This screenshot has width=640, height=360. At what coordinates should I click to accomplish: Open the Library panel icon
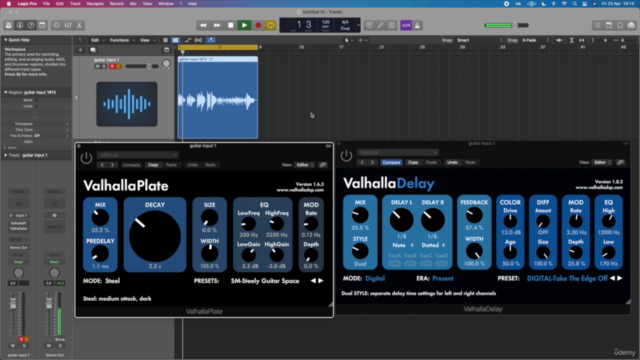[x=8, y=25]
